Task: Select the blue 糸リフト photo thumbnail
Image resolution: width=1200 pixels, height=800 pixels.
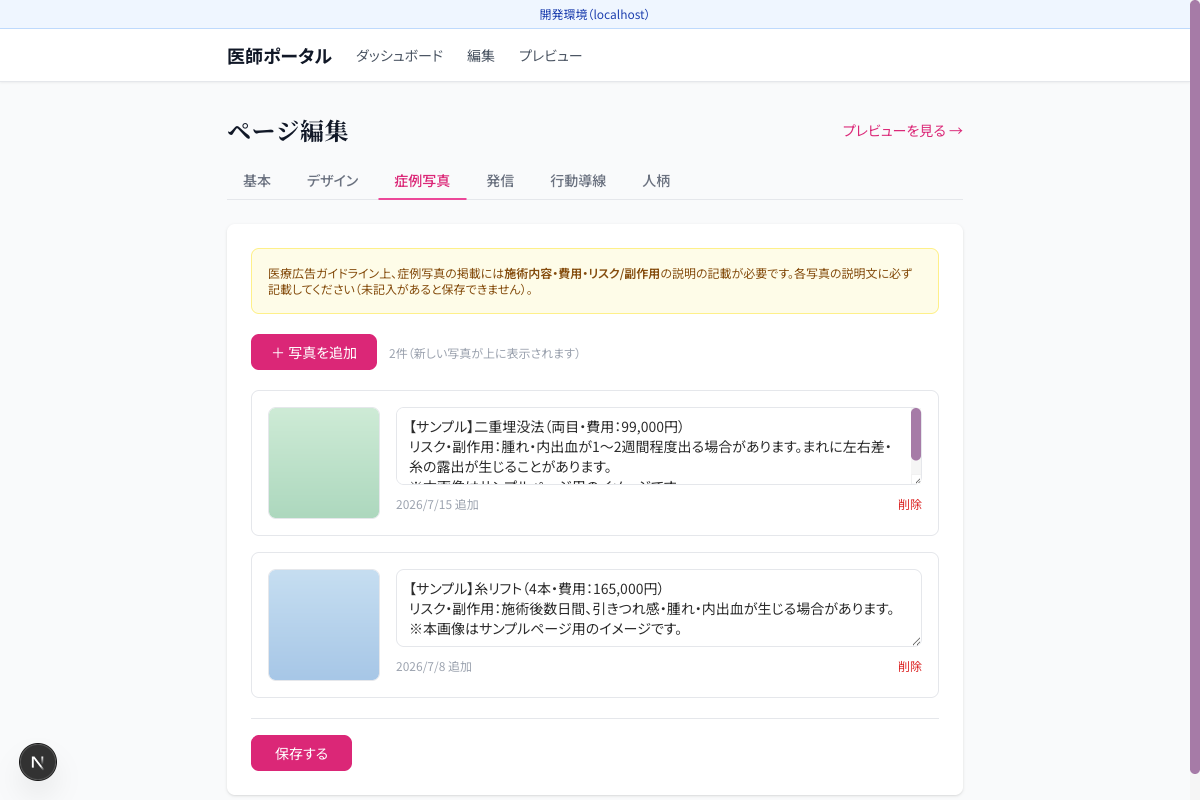Action: click(x=324, y=625)
